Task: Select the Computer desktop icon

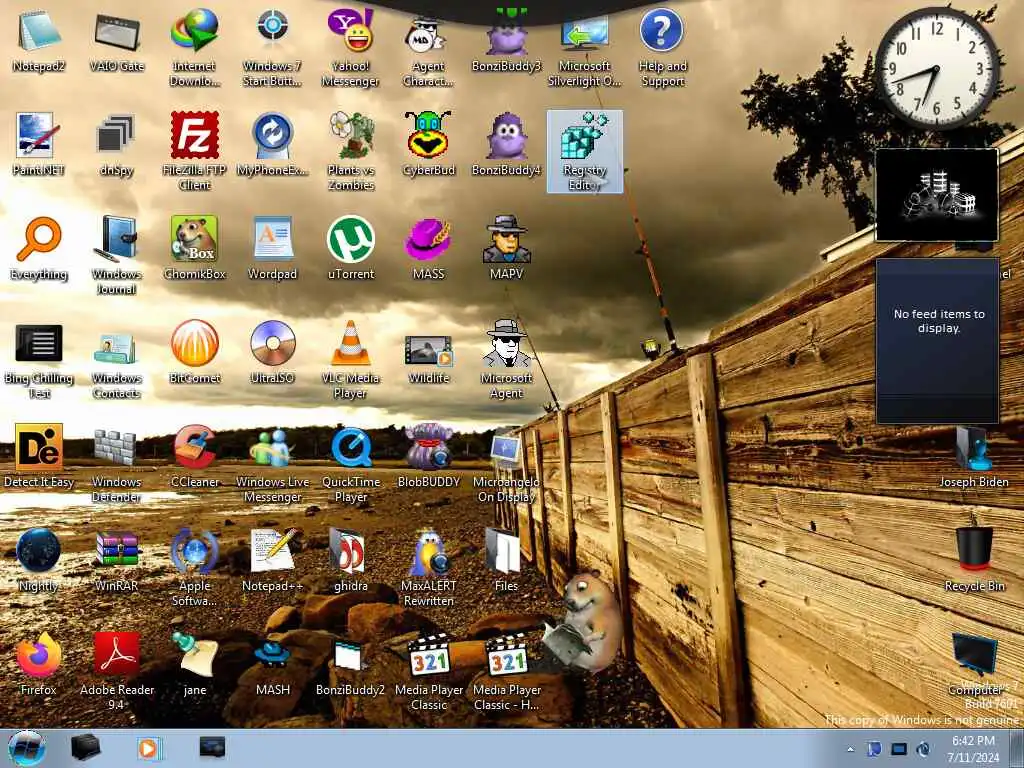Action: click(974, 664)
